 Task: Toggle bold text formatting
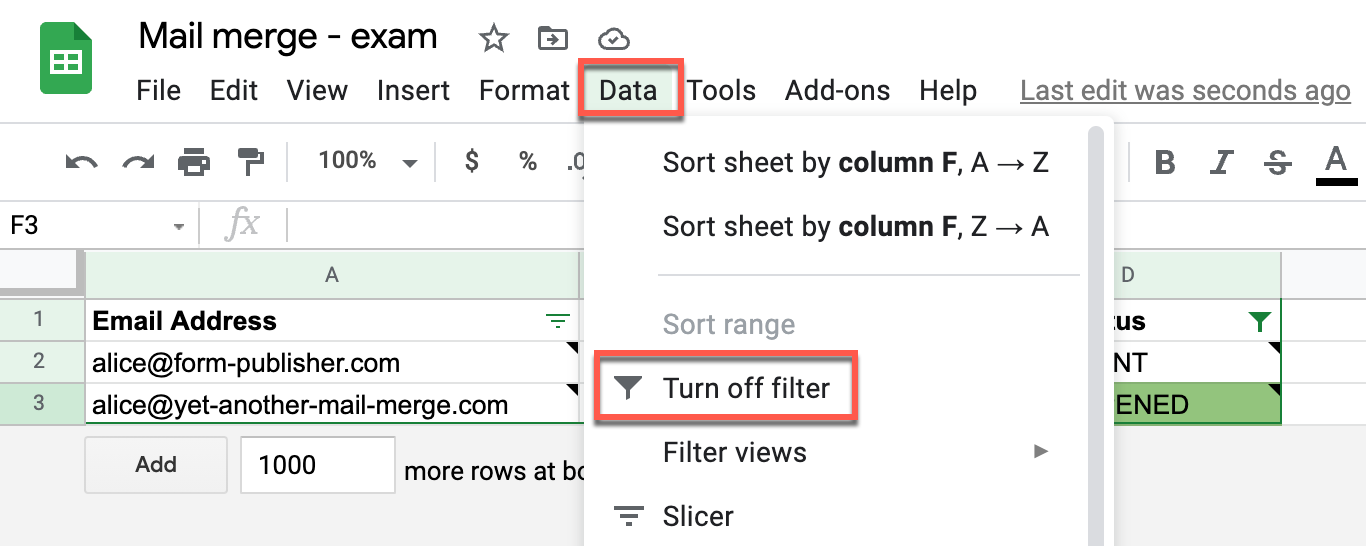pyautogui.click(x=1164, y=162)
